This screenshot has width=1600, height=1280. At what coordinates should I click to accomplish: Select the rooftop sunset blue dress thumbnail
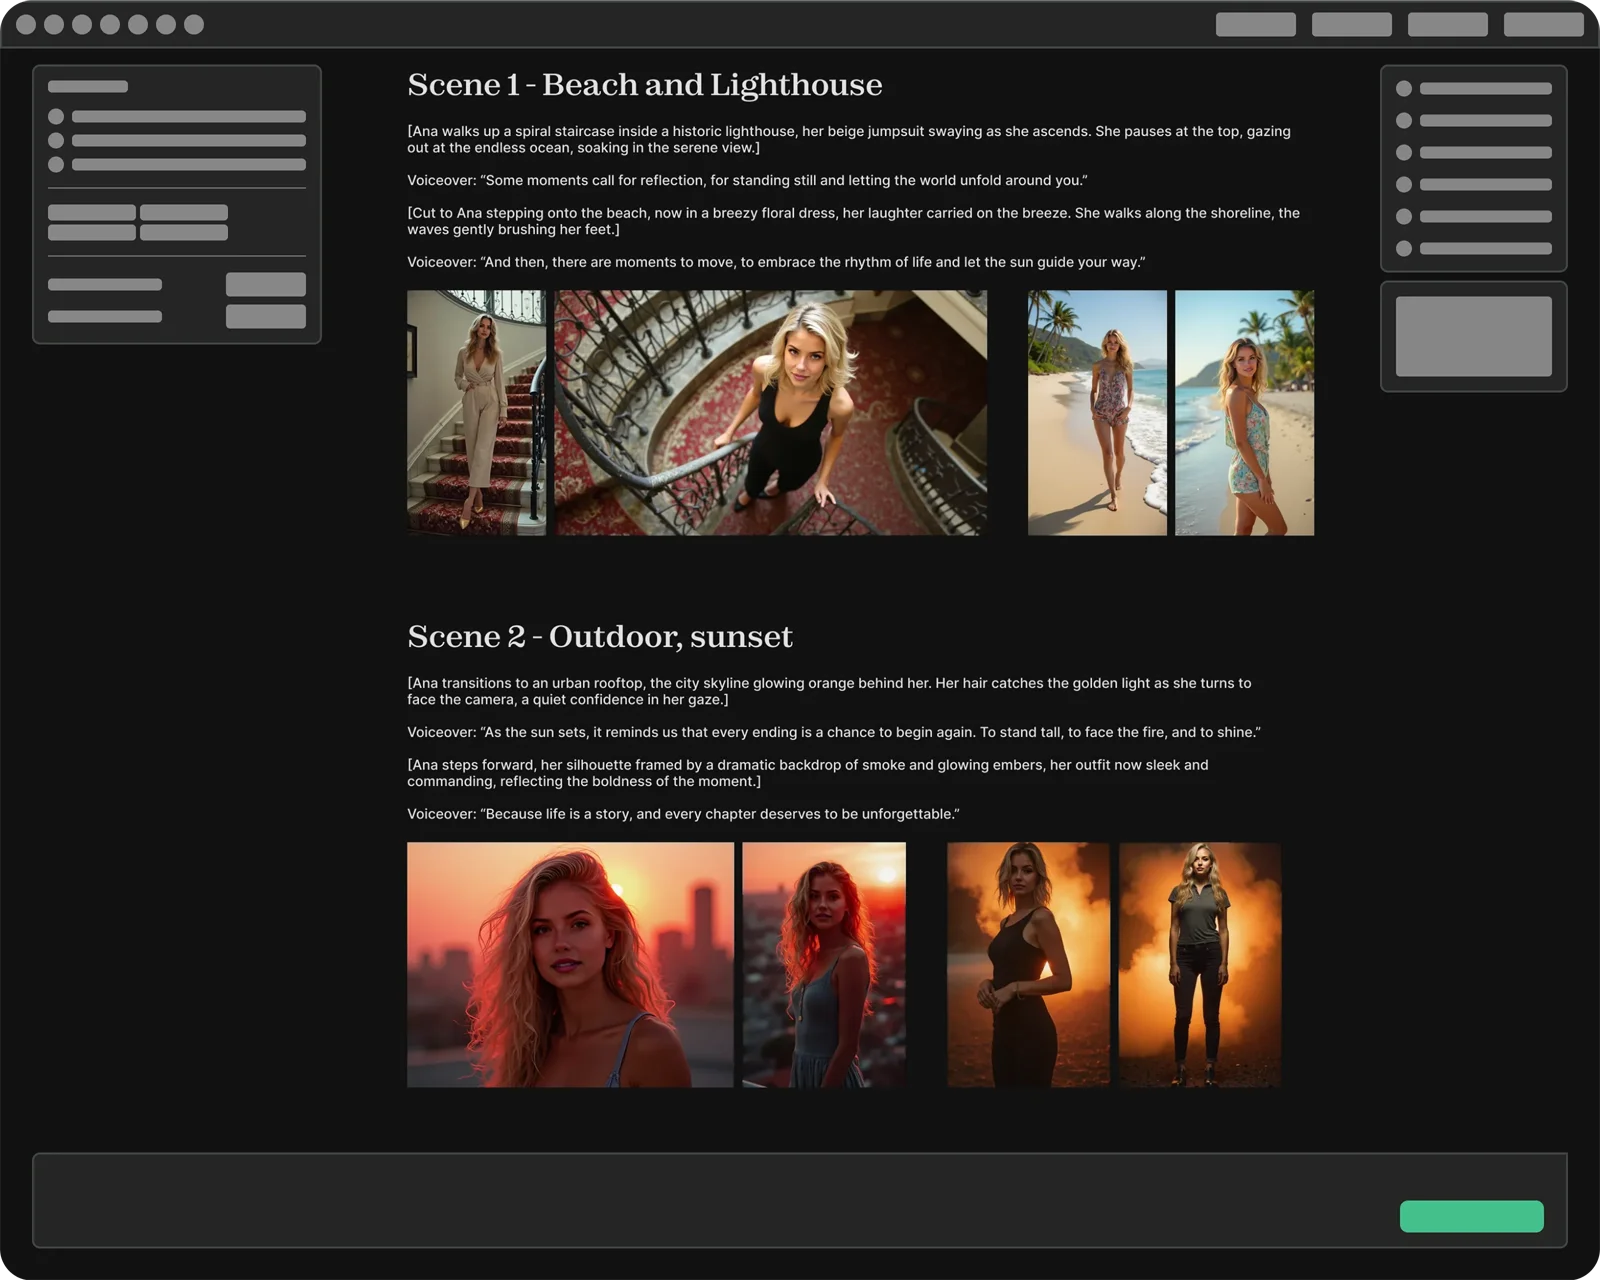click(824, 965)
